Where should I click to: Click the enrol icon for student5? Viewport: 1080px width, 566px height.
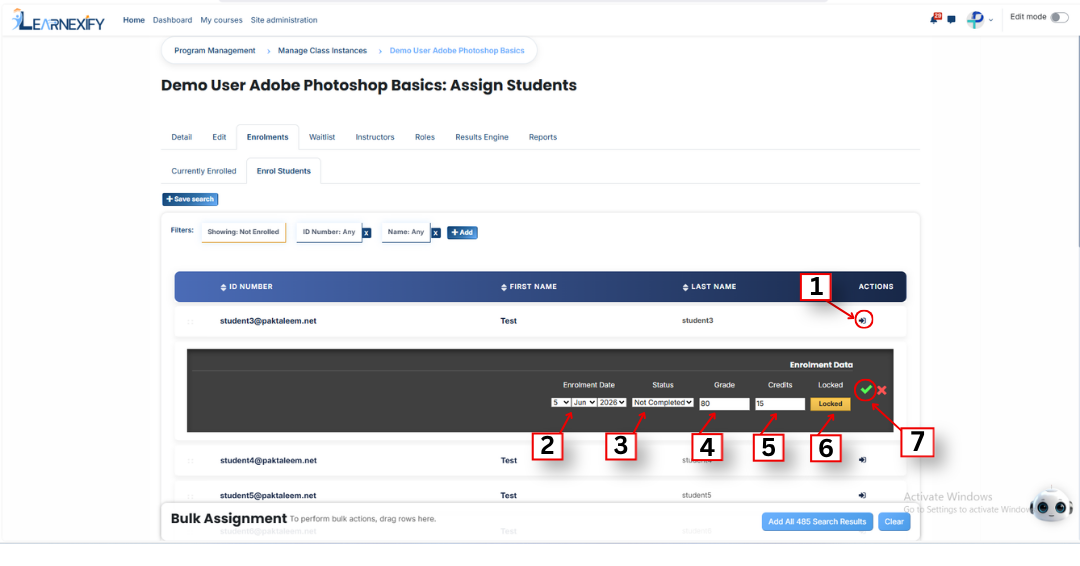coord(862,495)
